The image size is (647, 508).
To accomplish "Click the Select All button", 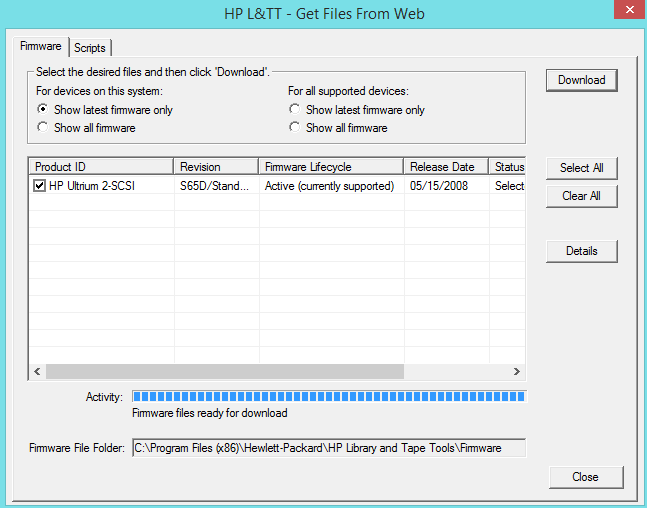I will click(581, 168).
